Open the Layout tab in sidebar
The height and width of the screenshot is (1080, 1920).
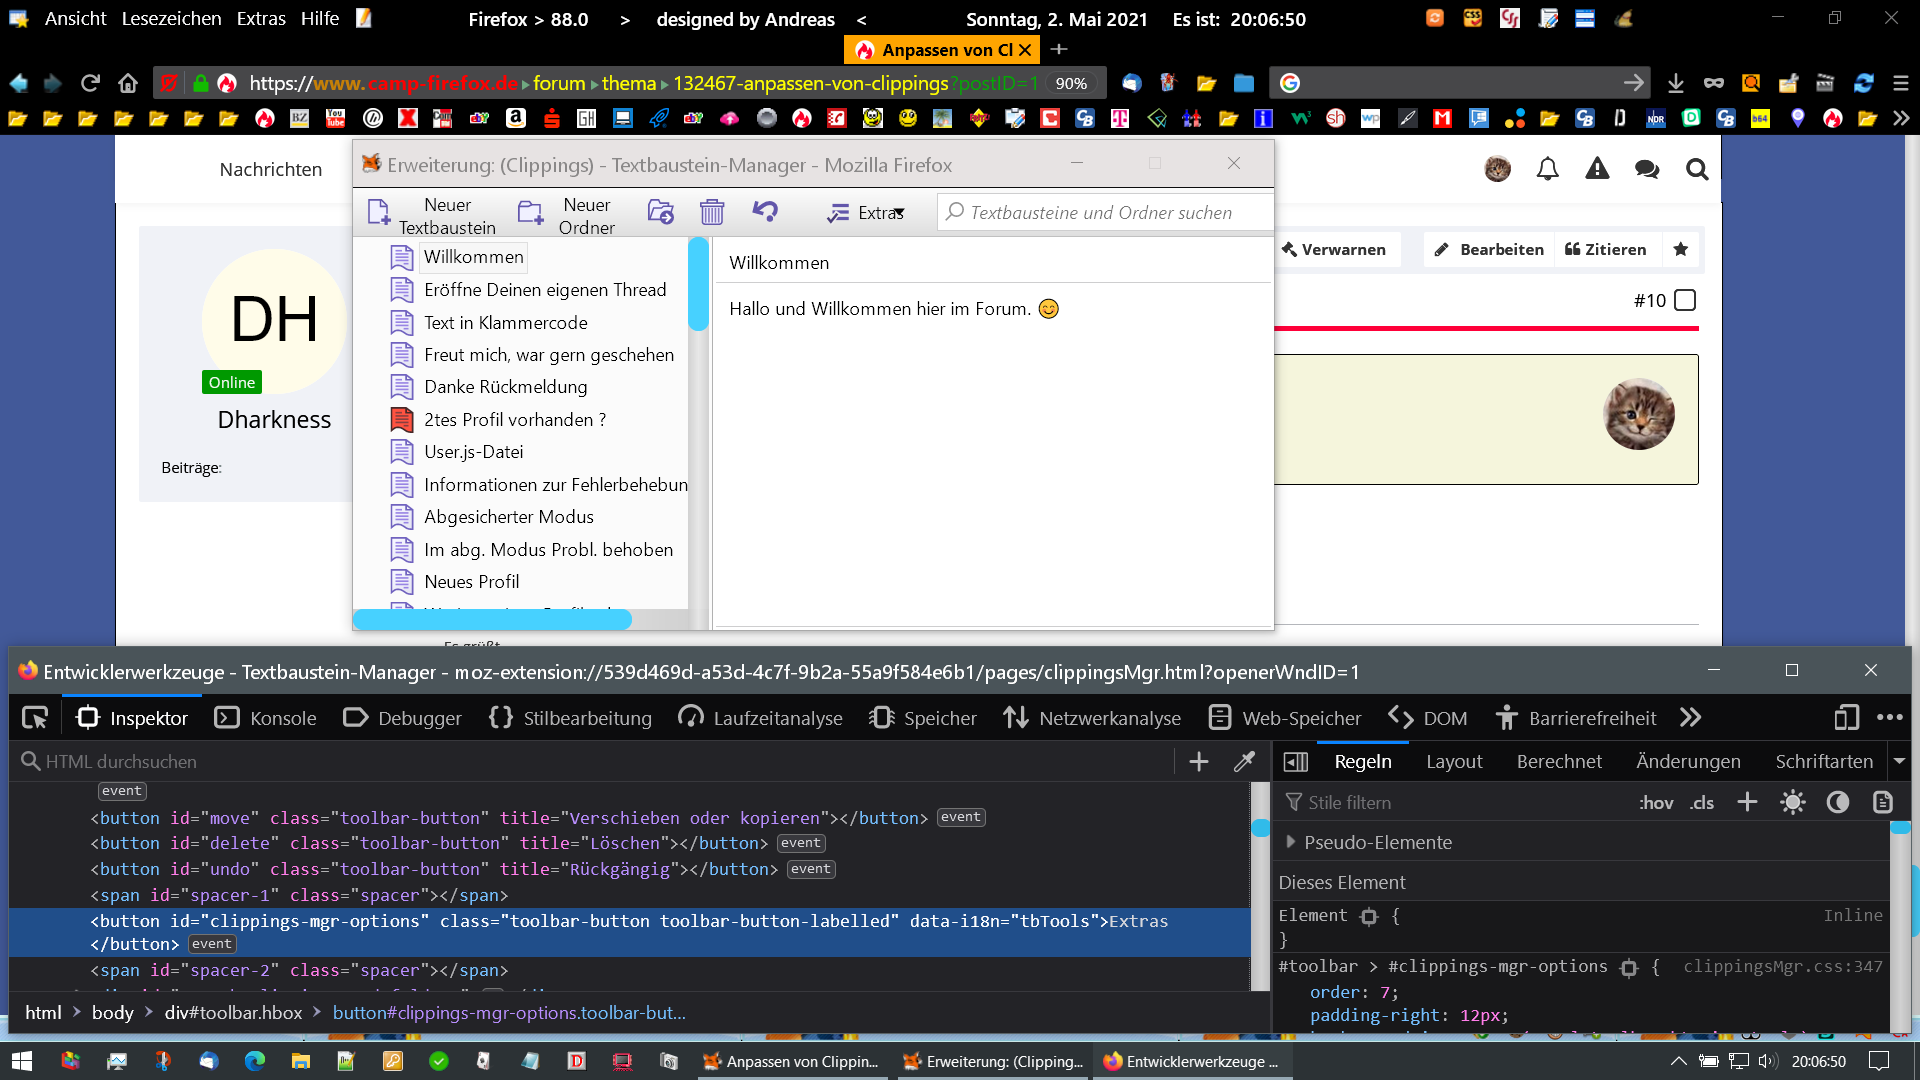click(1454, 762)
